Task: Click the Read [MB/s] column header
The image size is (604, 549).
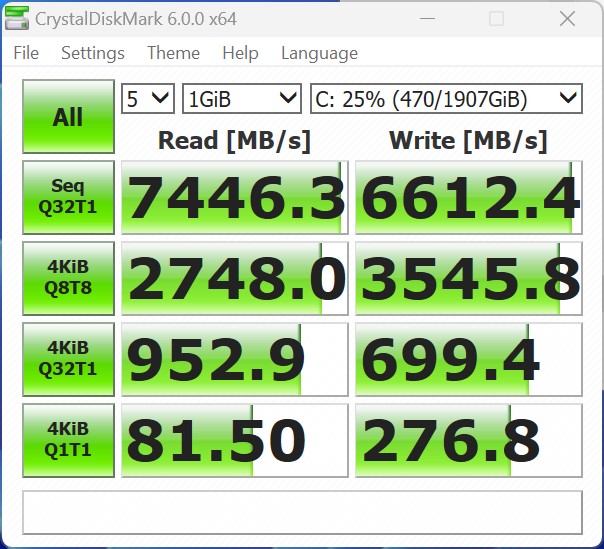Action: [234, 140]
